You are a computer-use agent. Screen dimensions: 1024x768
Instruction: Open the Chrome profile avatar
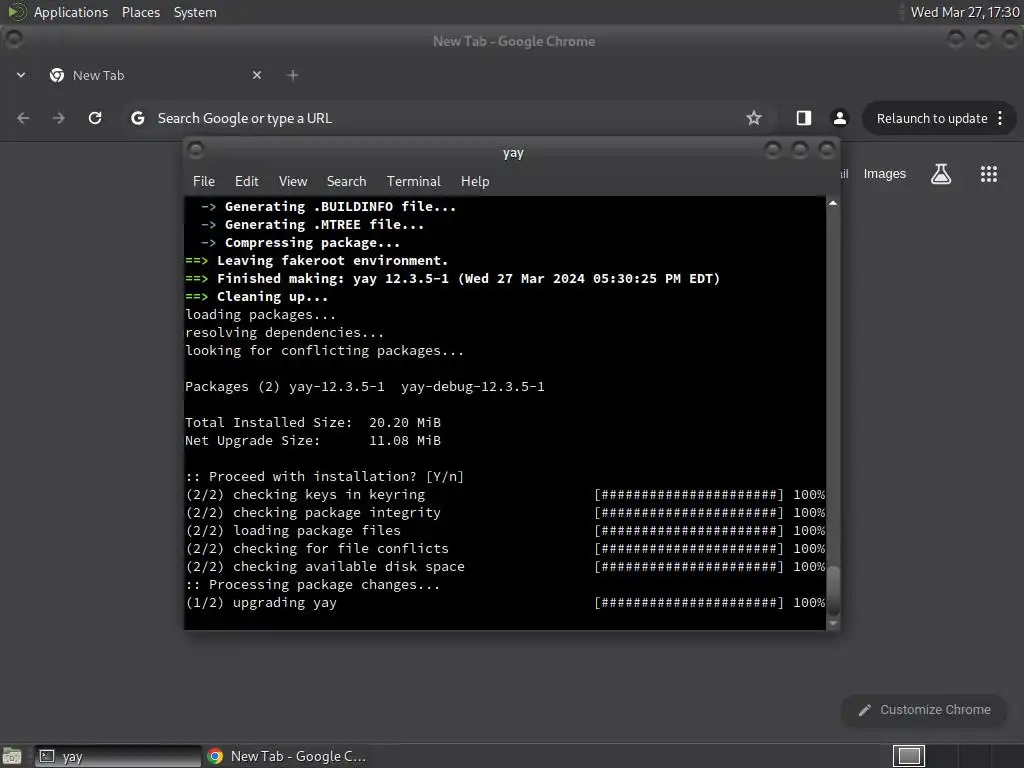click(840, 118)
